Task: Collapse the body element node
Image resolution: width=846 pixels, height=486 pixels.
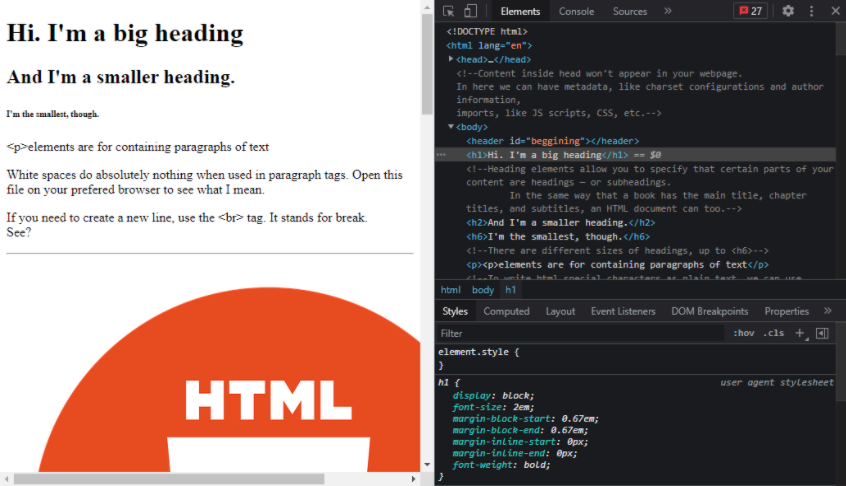Action: 451,126
